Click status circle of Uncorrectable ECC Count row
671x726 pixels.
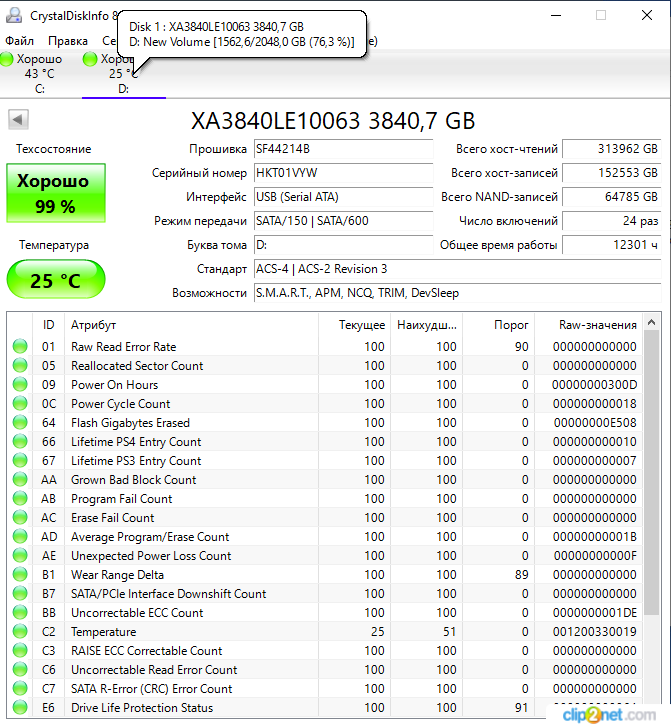click(20, 612)
